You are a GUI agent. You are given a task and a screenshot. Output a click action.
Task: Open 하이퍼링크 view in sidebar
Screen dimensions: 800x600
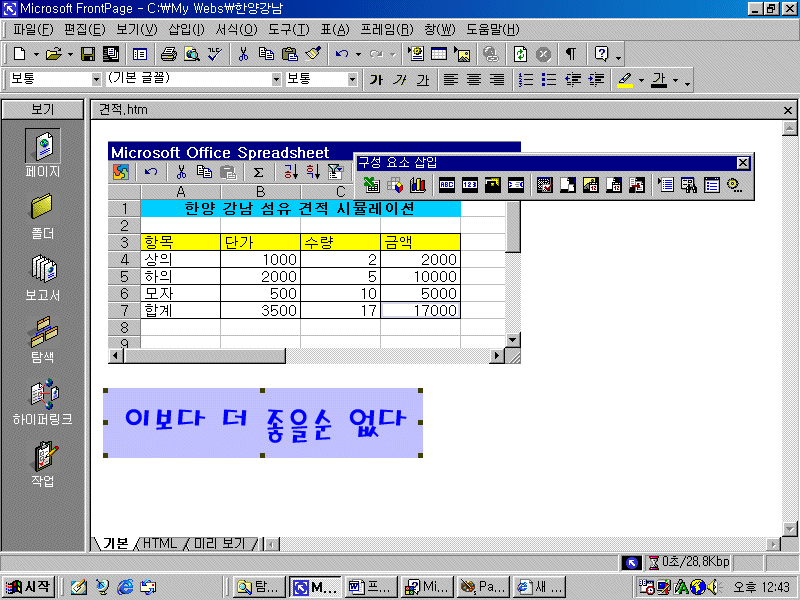pyautogui.click(x=43, y=403)
